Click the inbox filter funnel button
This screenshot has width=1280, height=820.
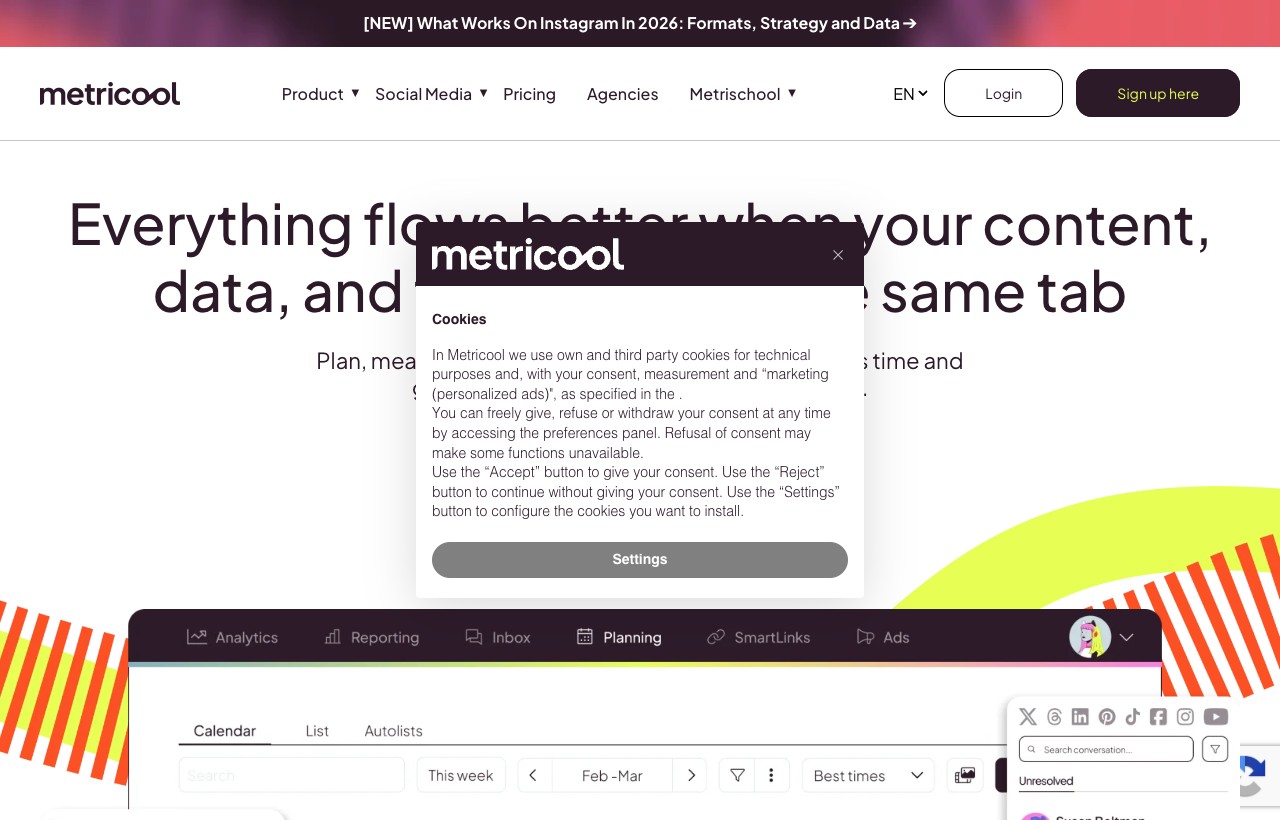1215,749
